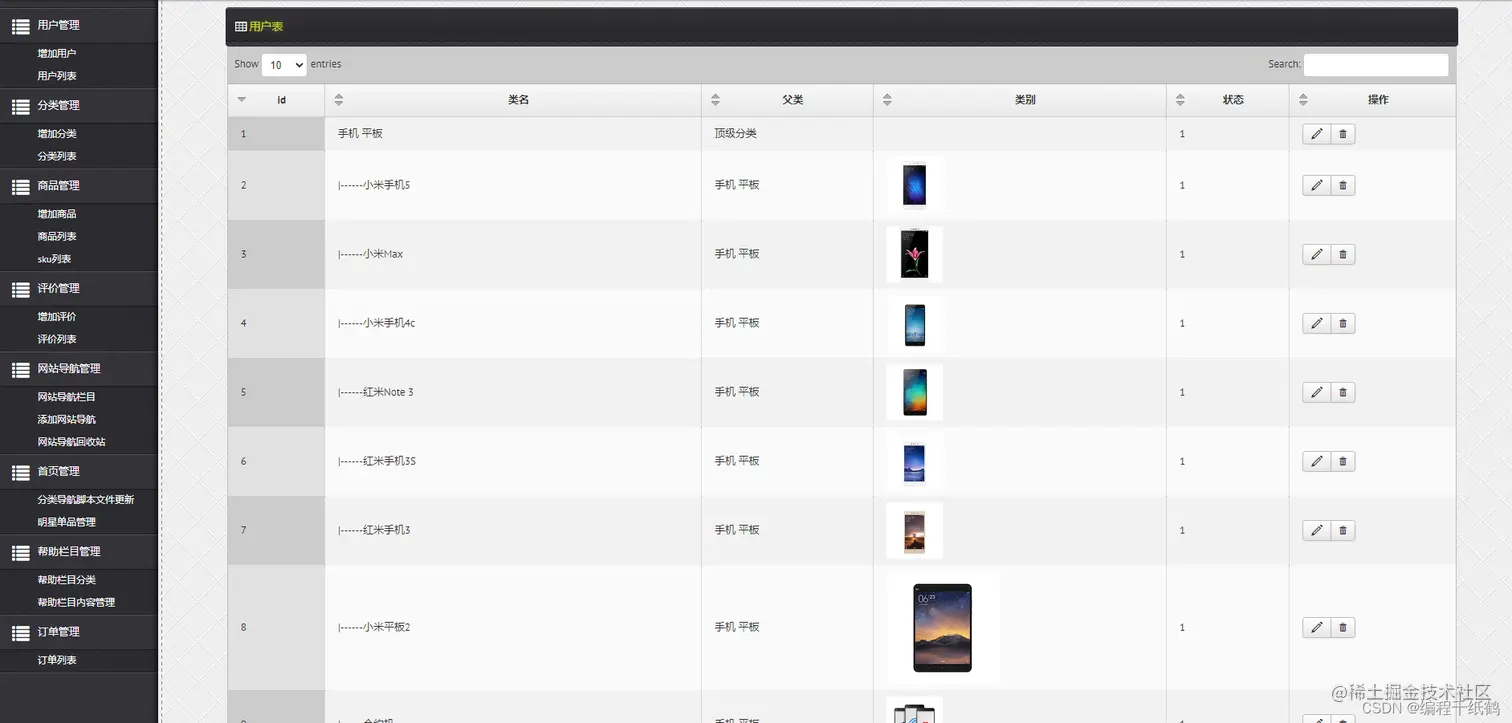Viewport: 1512px width, 723px height.
Task: Edit the 红米Note 3 row
Action: click(1316, 392)
